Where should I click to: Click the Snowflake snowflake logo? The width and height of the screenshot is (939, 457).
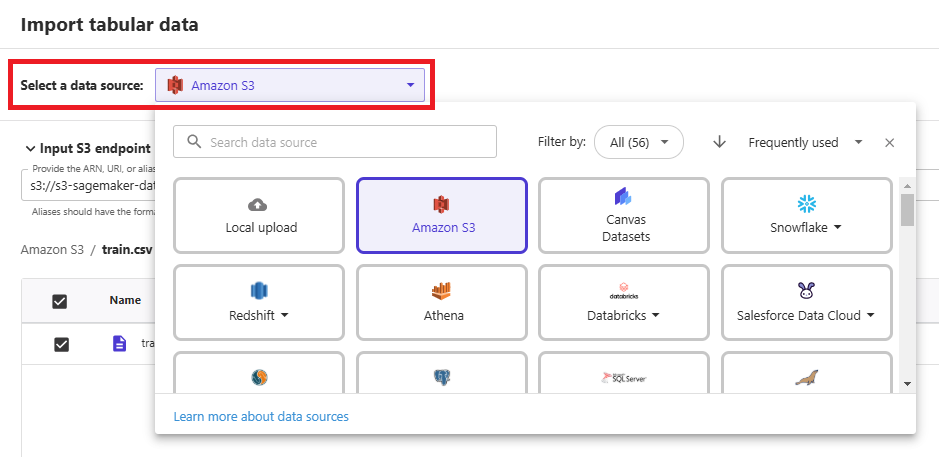pos(807,204)
